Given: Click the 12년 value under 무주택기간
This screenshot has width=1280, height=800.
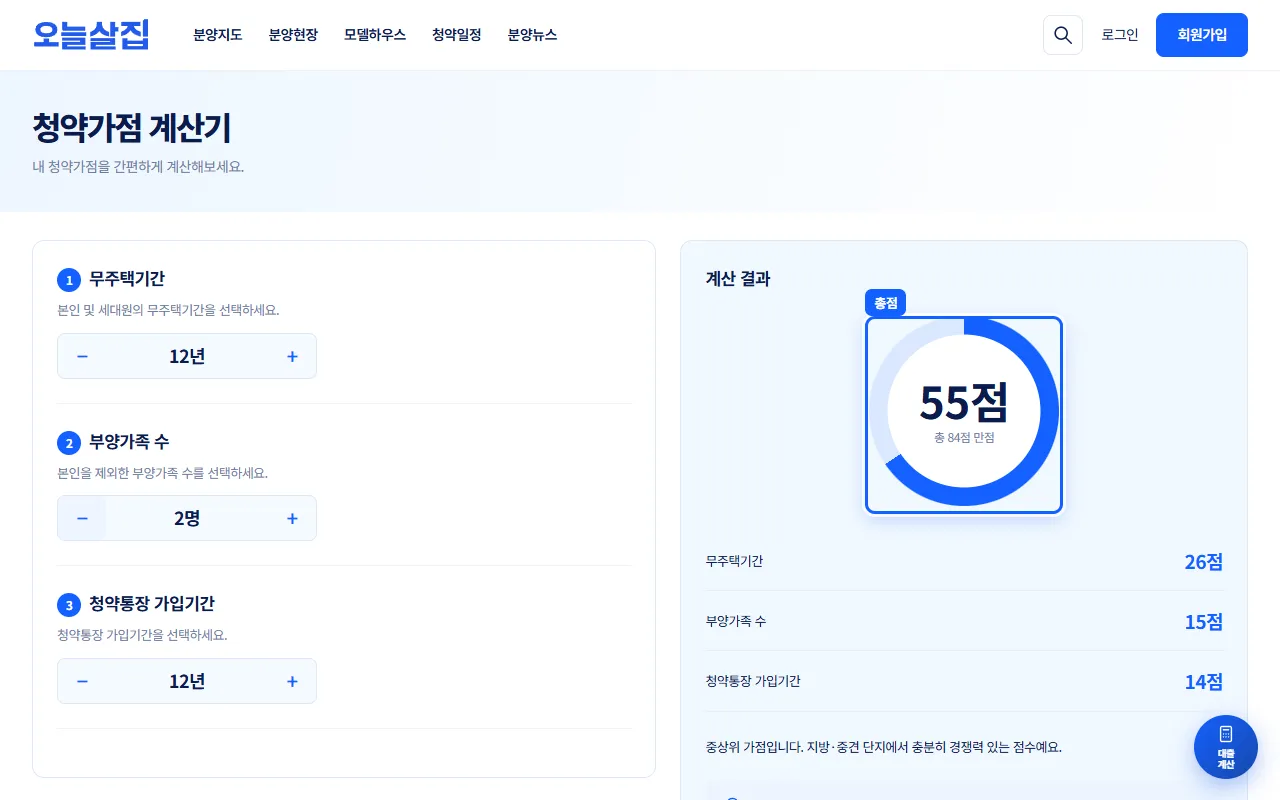Looking at the screenshot, I should click(187, 356).
